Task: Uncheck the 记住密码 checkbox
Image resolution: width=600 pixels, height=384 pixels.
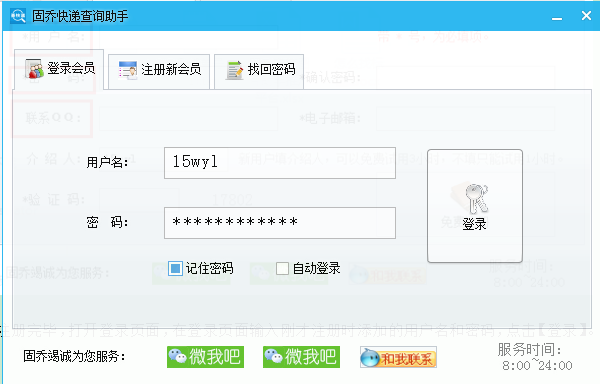Action: coord(175,268)
